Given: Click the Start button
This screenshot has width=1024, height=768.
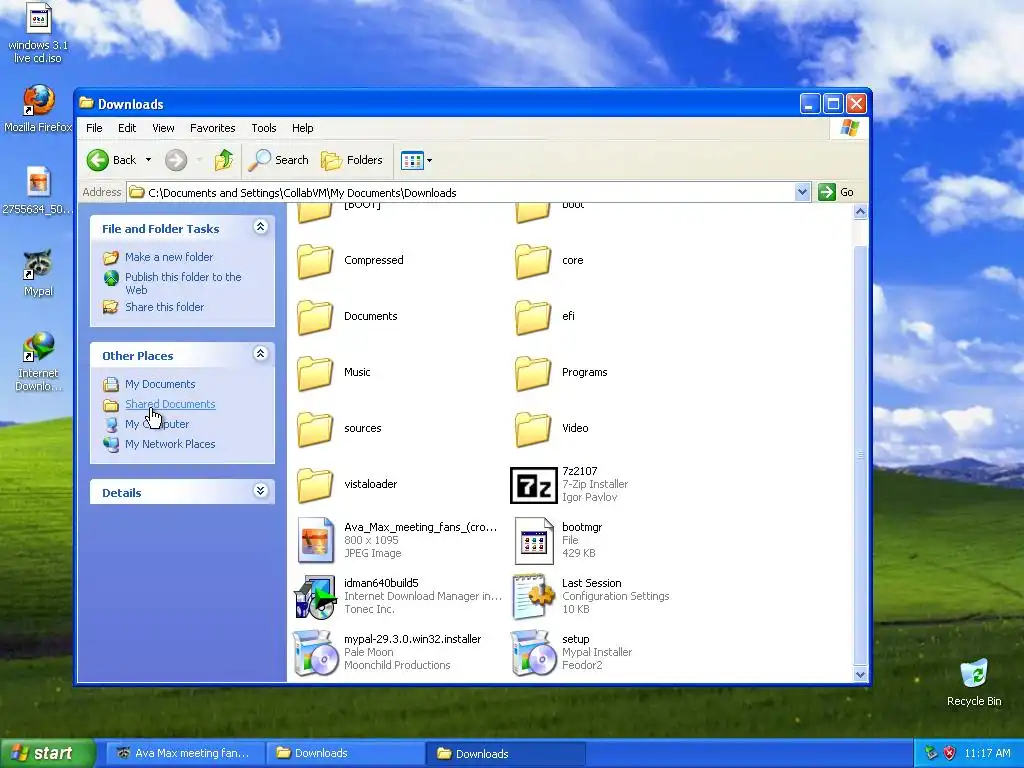Looking at the screenshot, I should (47, 753).
